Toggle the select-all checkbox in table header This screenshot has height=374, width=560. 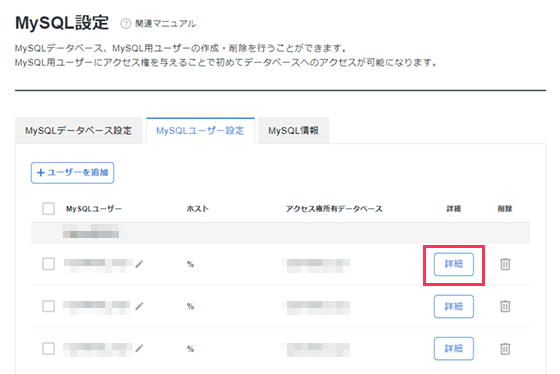coord(49,209)
